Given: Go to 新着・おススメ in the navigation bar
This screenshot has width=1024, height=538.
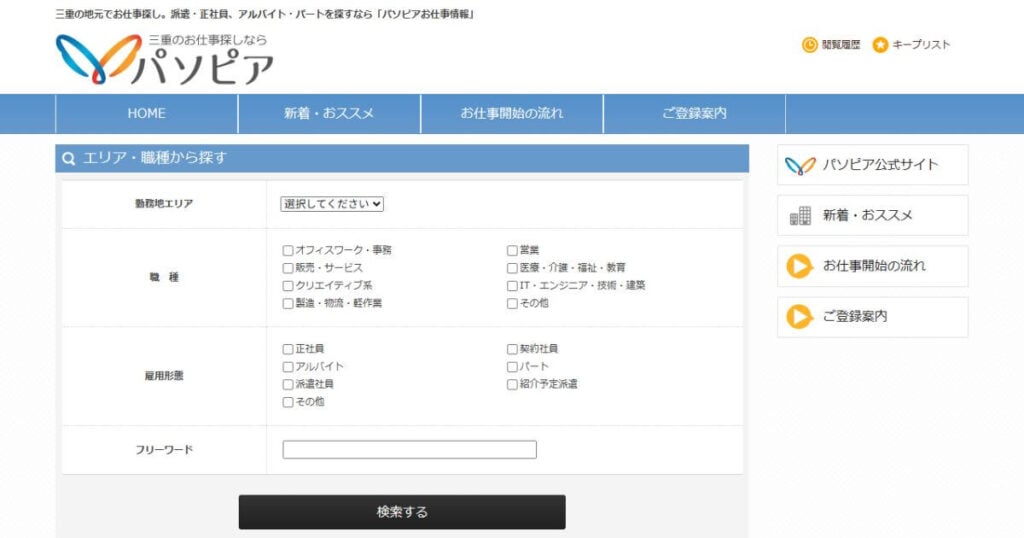Looking at the screenshot, I should click(x=329, y=114).
